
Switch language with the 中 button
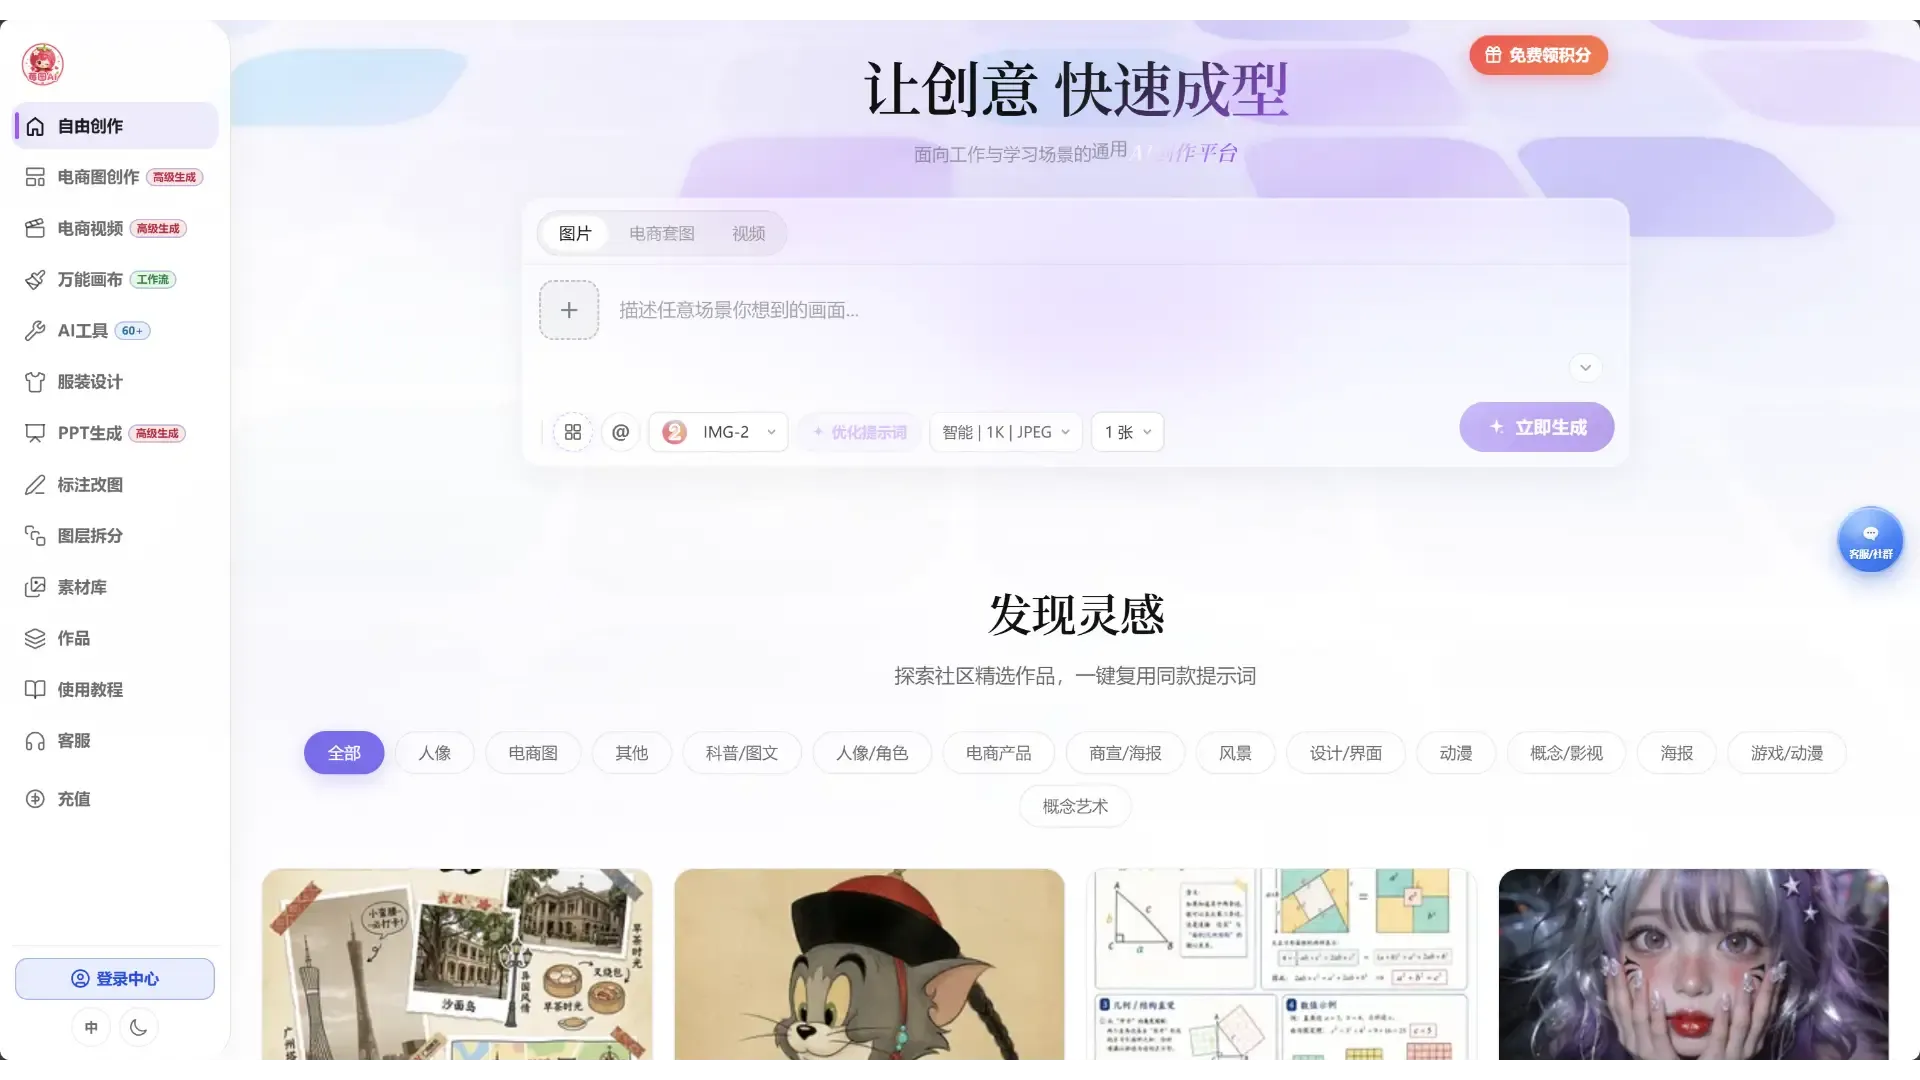(x=91, y=1027)
